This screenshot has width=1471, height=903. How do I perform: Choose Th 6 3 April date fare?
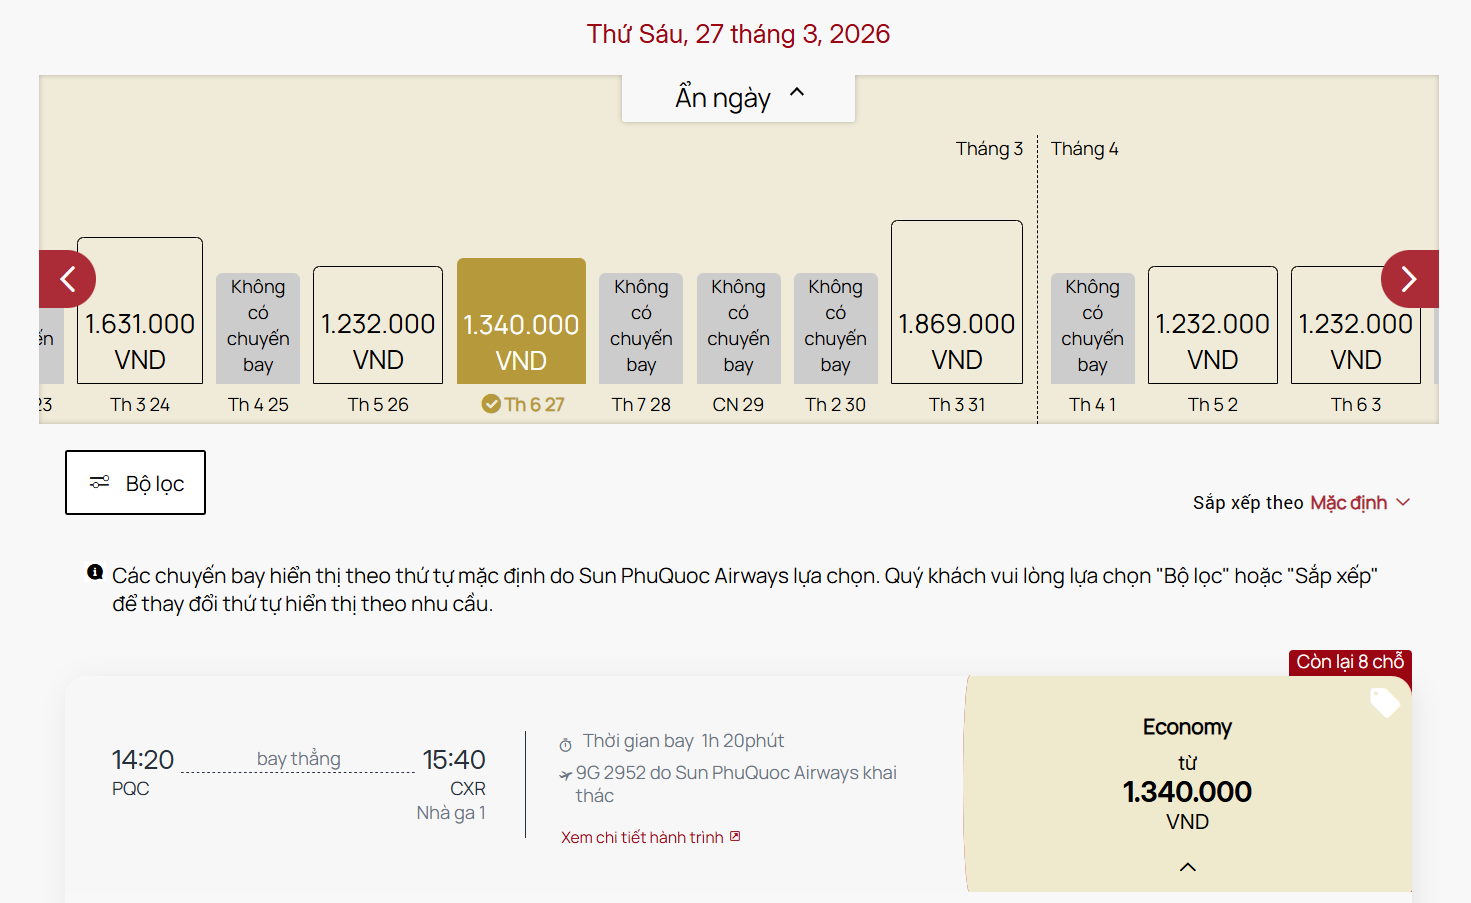(x=1355, y=326)
